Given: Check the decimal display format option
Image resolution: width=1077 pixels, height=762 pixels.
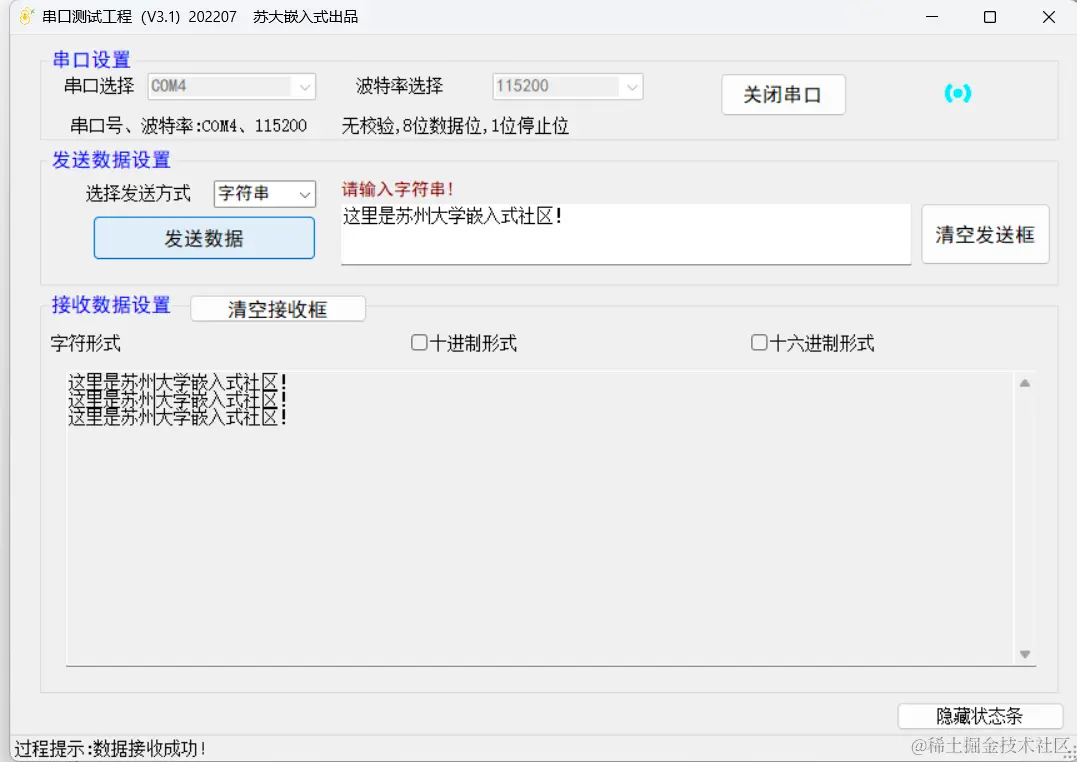Looking at the screenshot, I should 419,343.
